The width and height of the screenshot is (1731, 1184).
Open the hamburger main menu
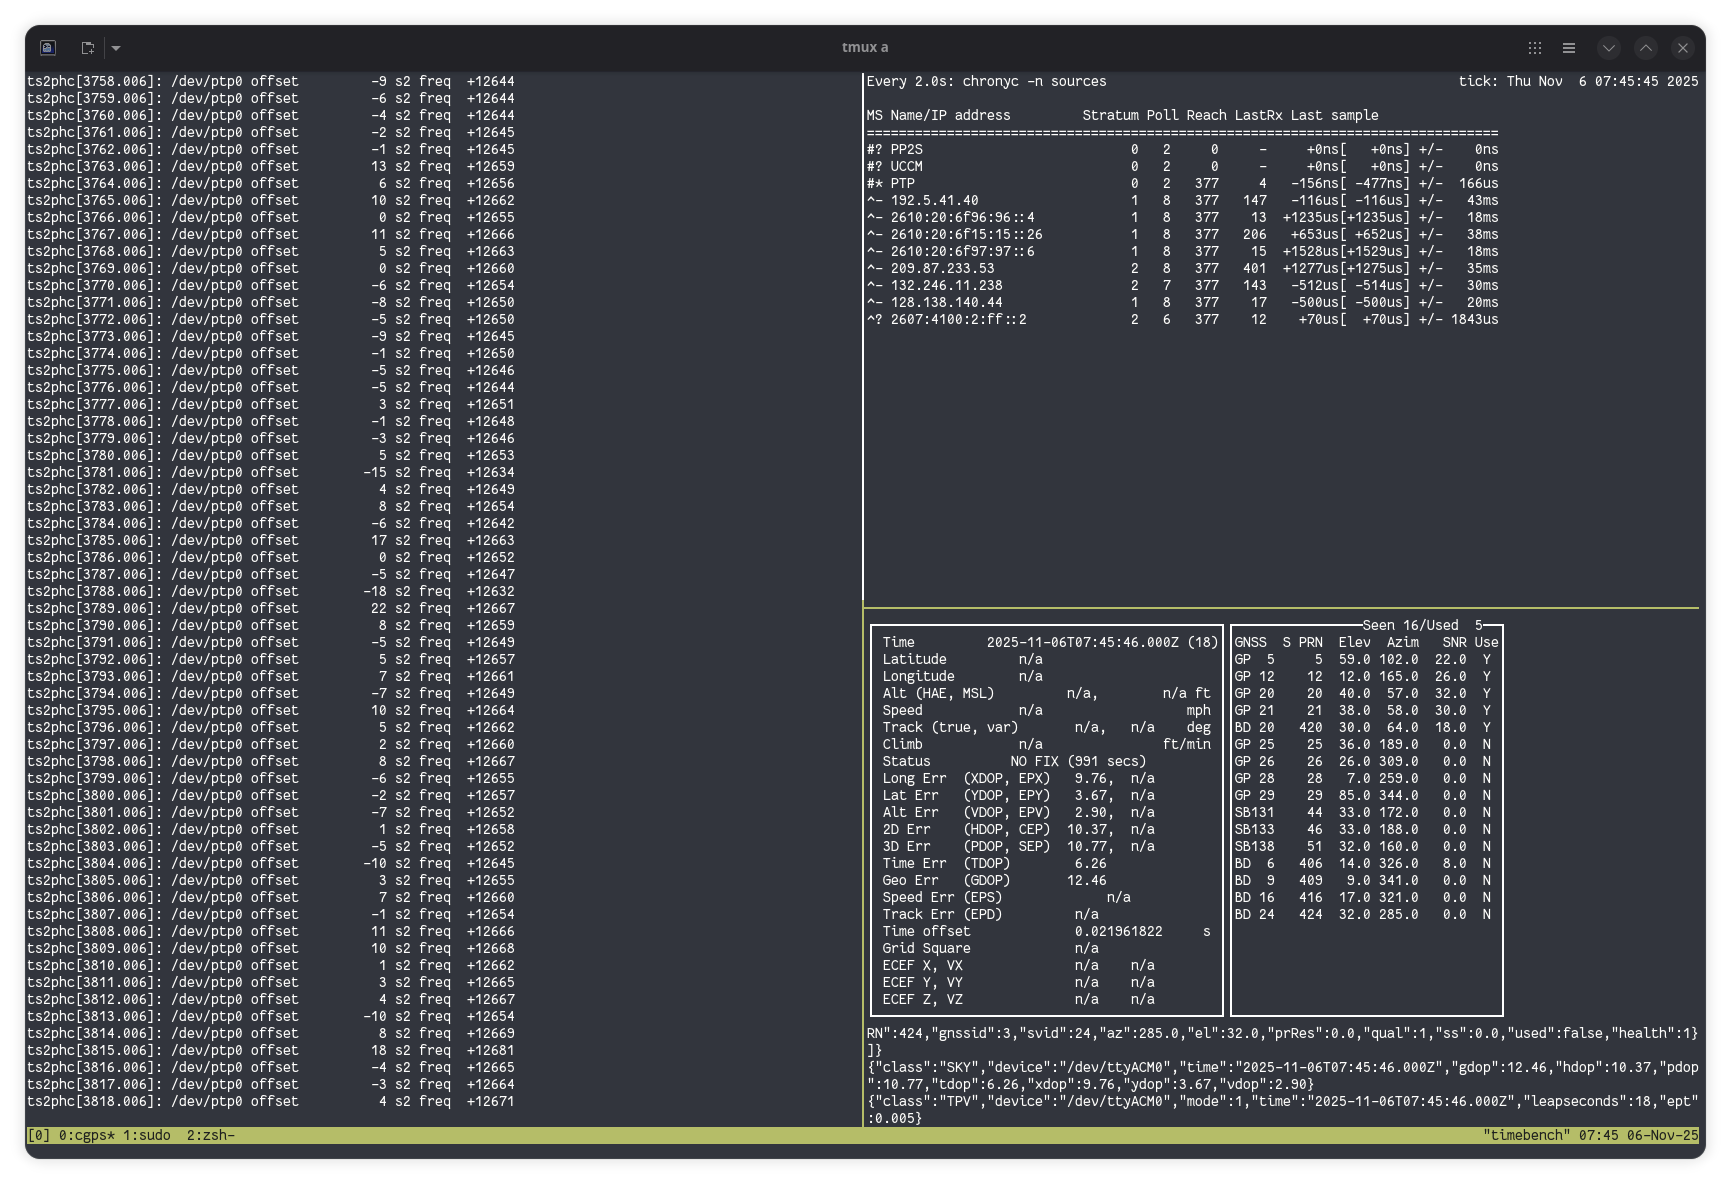pyautogui.click(x=1569, y=48)
